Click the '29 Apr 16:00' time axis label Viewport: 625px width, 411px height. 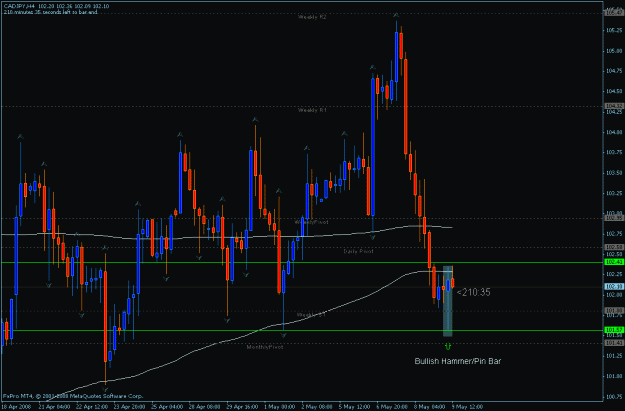[x=243, y=407]
